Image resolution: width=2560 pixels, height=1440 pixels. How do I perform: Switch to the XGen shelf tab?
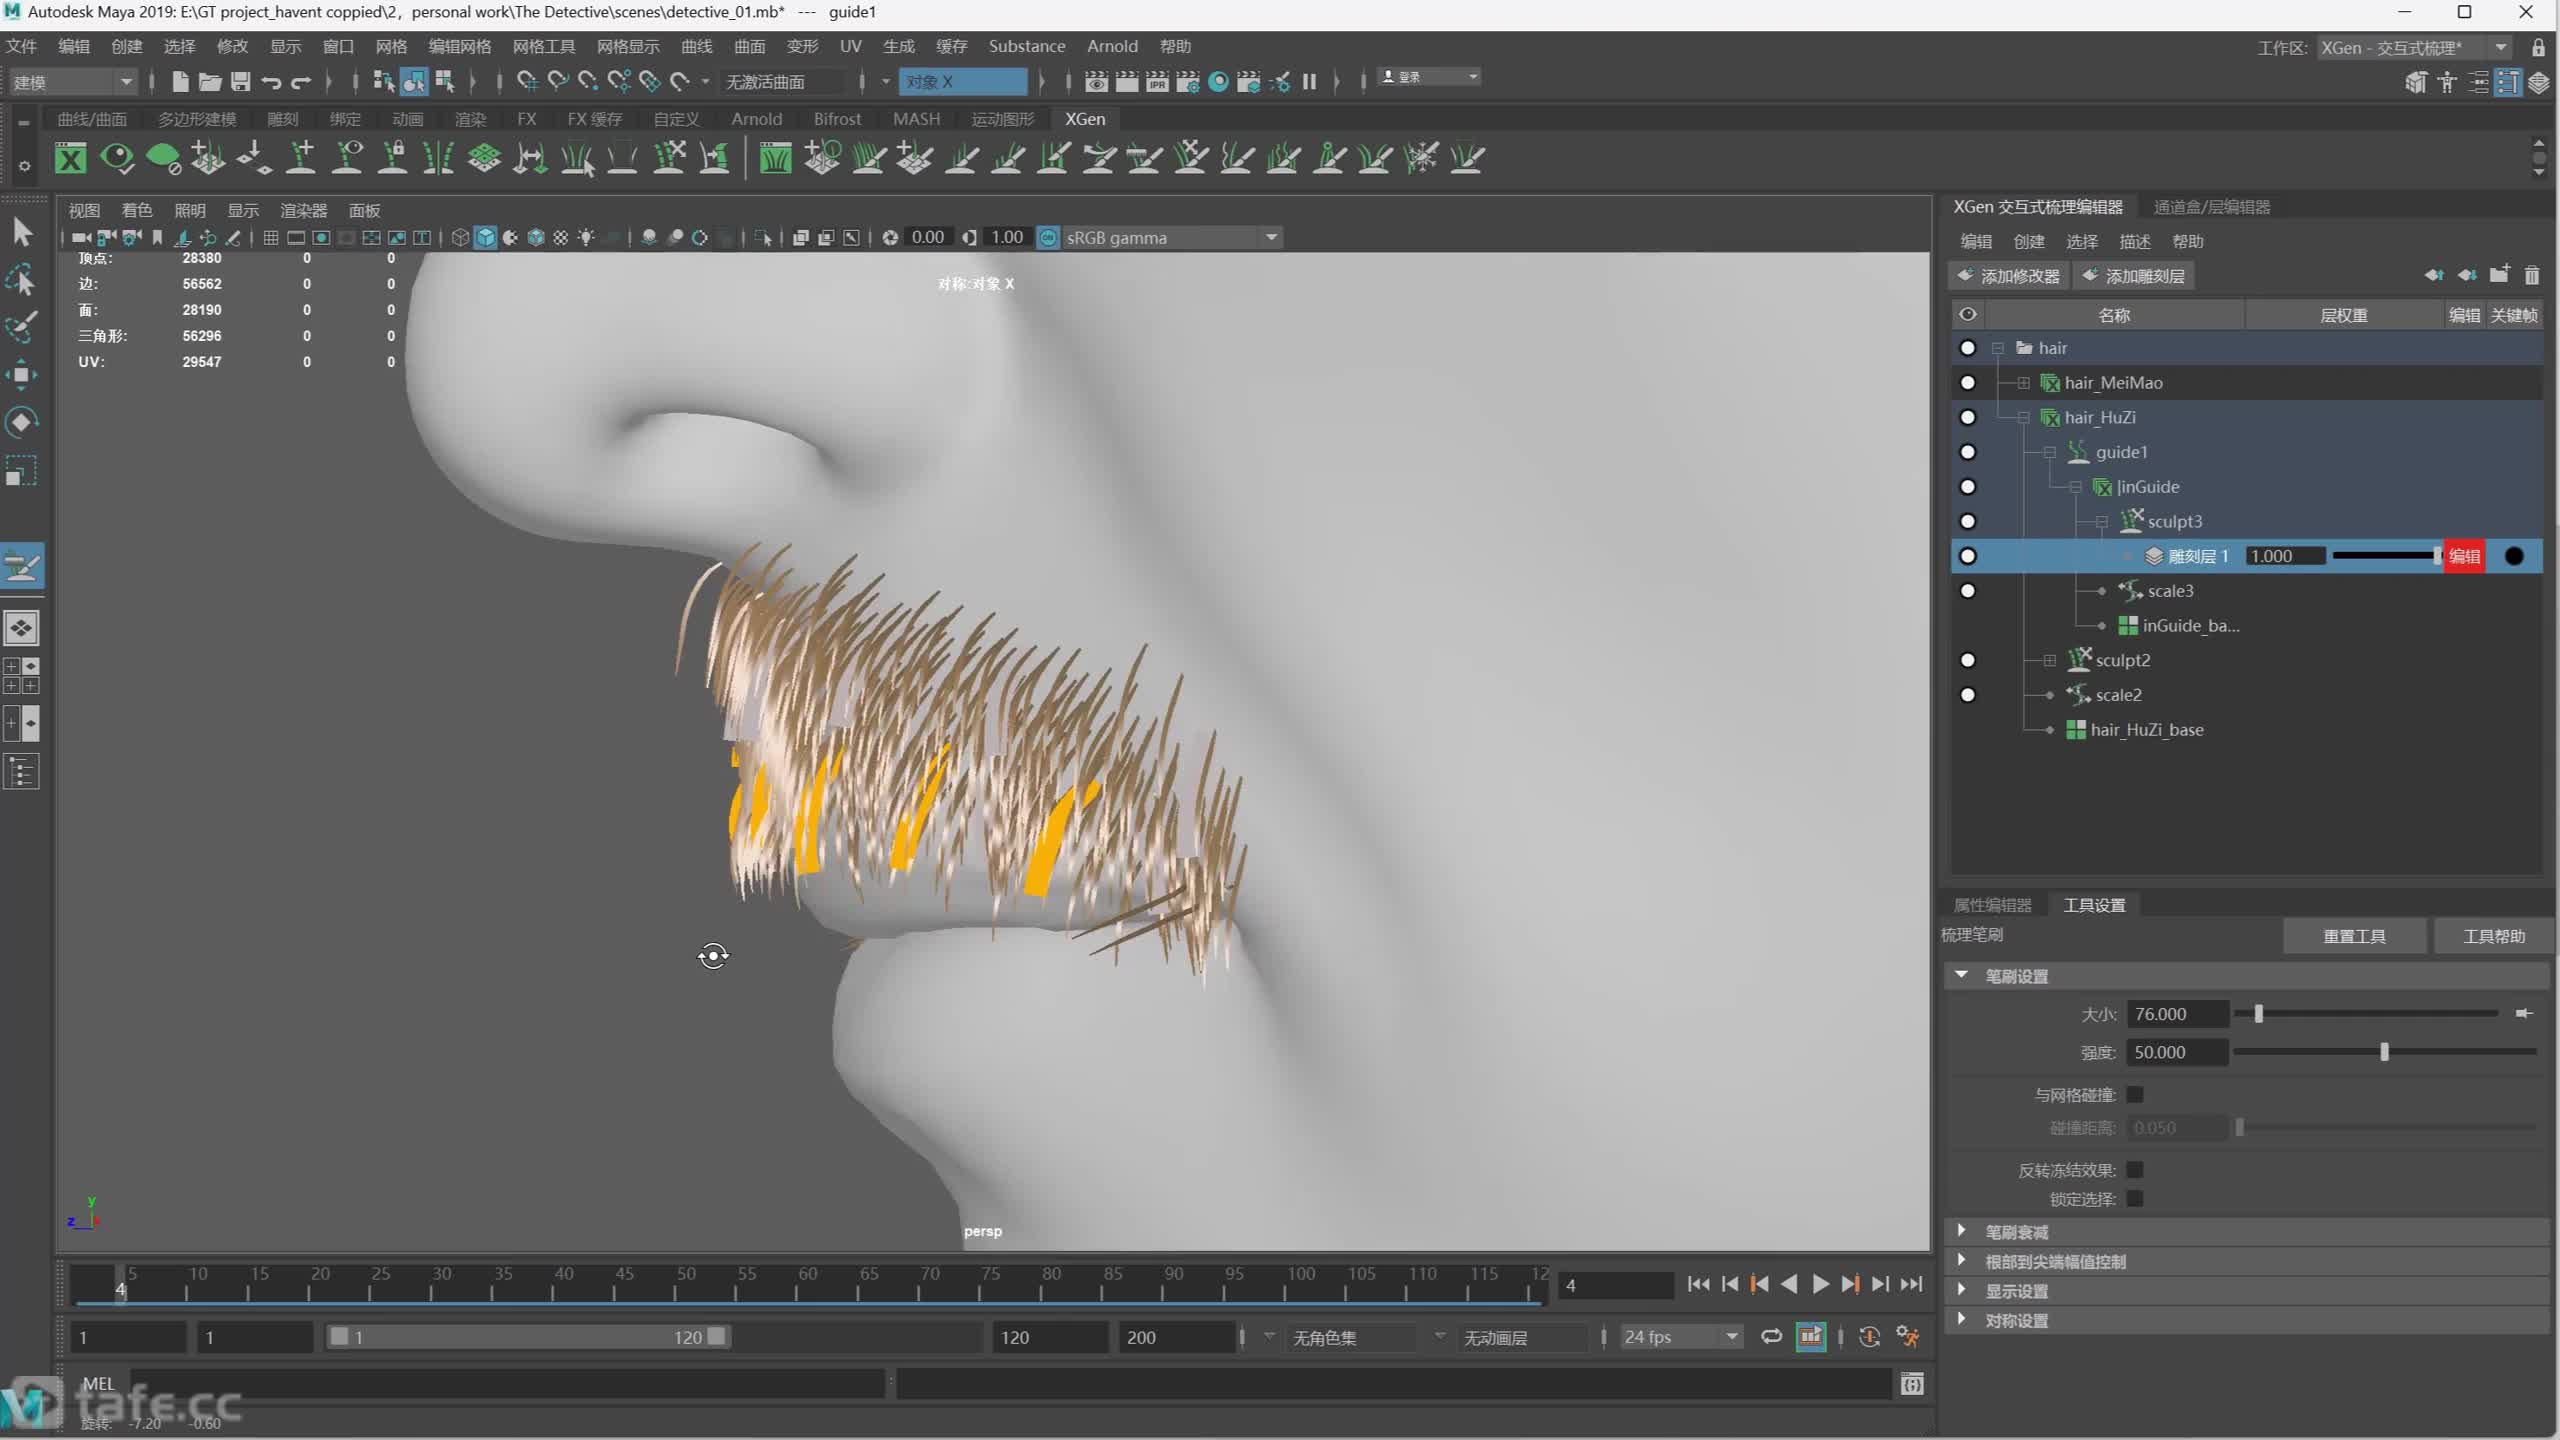coord(1085,118)
